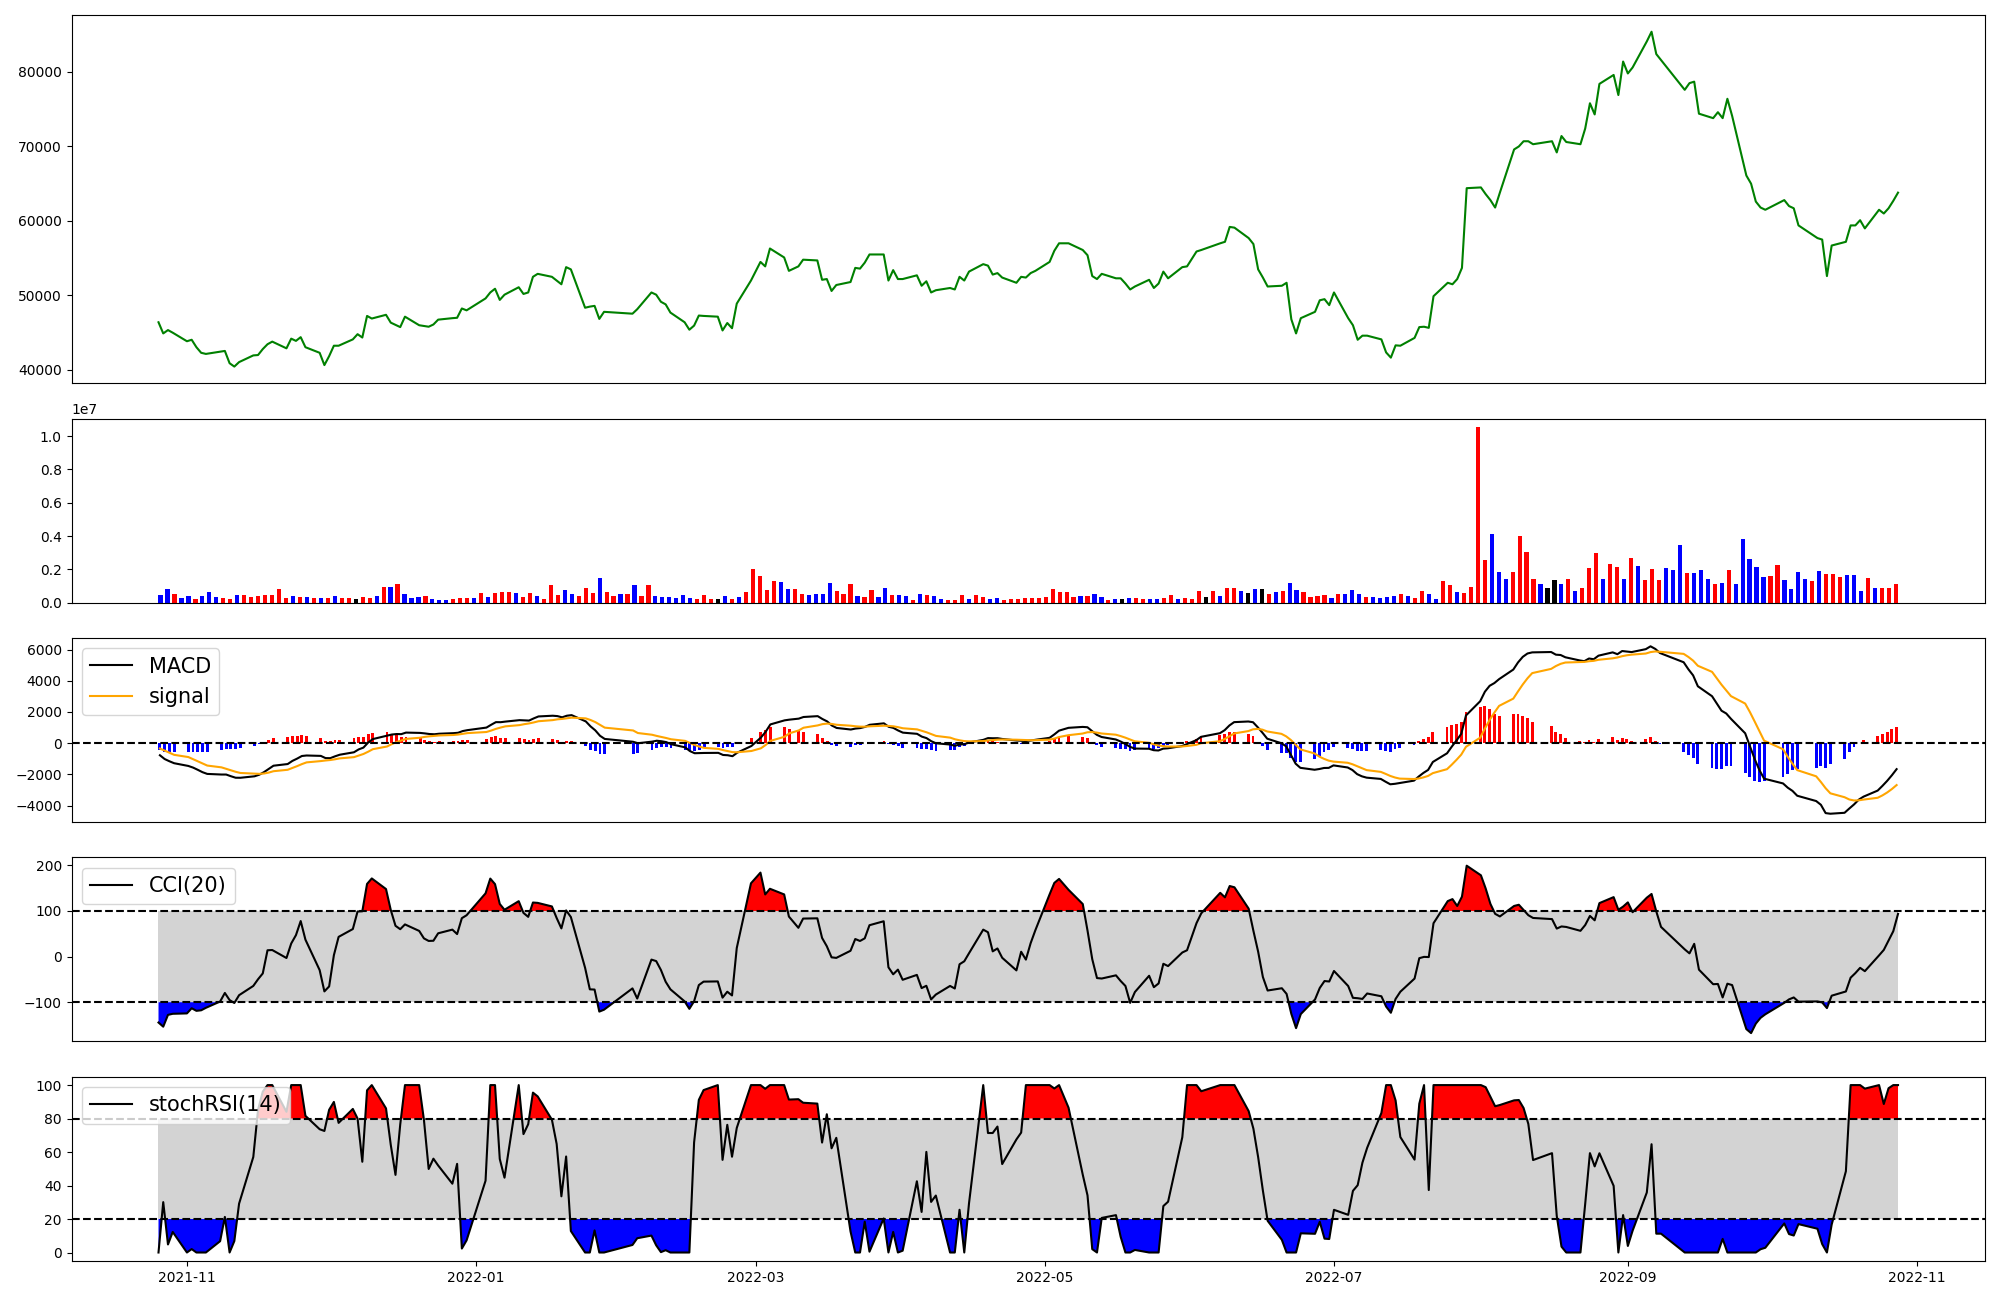Screen dimensions: 2000x1300
Task: Click the 2022-07 date label
Action: click(x=1334, y=1277)
